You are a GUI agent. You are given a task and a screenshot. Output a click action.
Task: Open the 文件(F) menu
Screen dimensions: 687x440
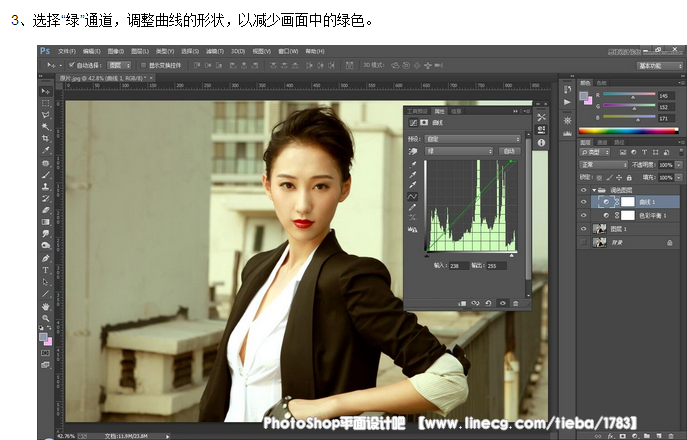click(67, 51)
